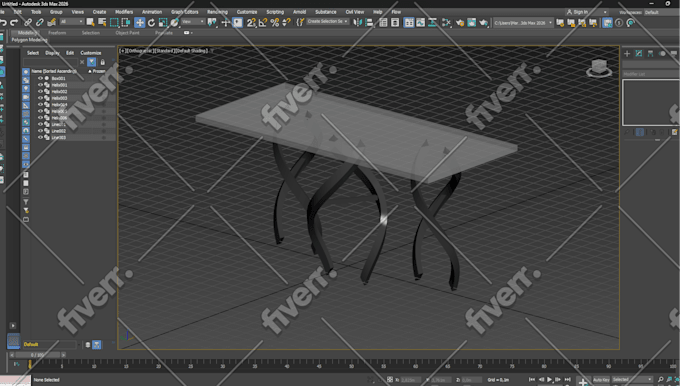
Task: Select the Link tool chain icon
Action: click(28, 22)
